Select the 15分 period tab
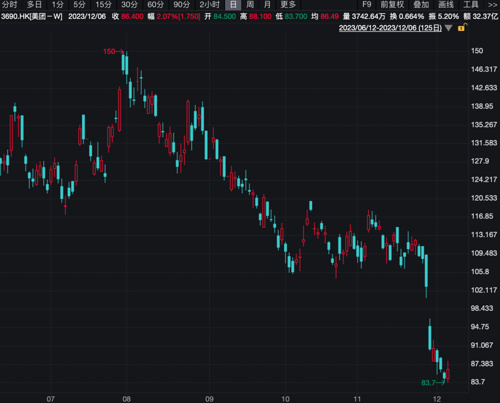 coord(104,5)
